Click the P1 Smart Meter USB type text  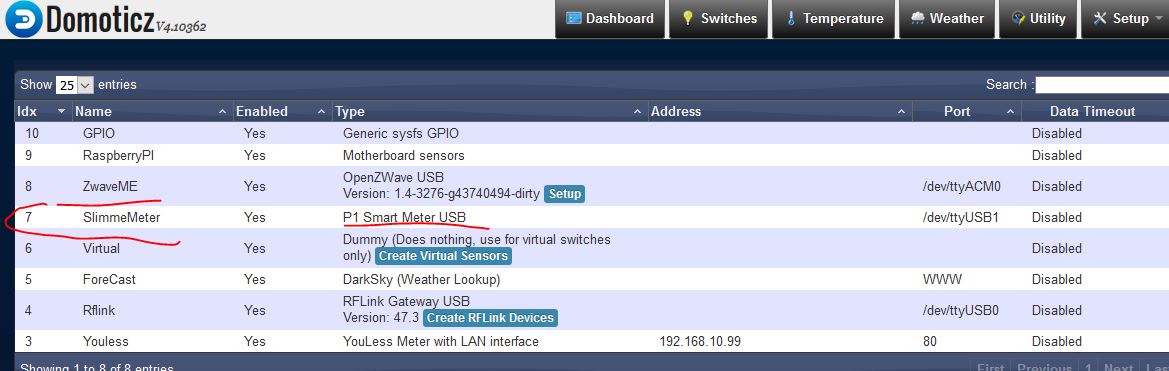coord(404,218)
